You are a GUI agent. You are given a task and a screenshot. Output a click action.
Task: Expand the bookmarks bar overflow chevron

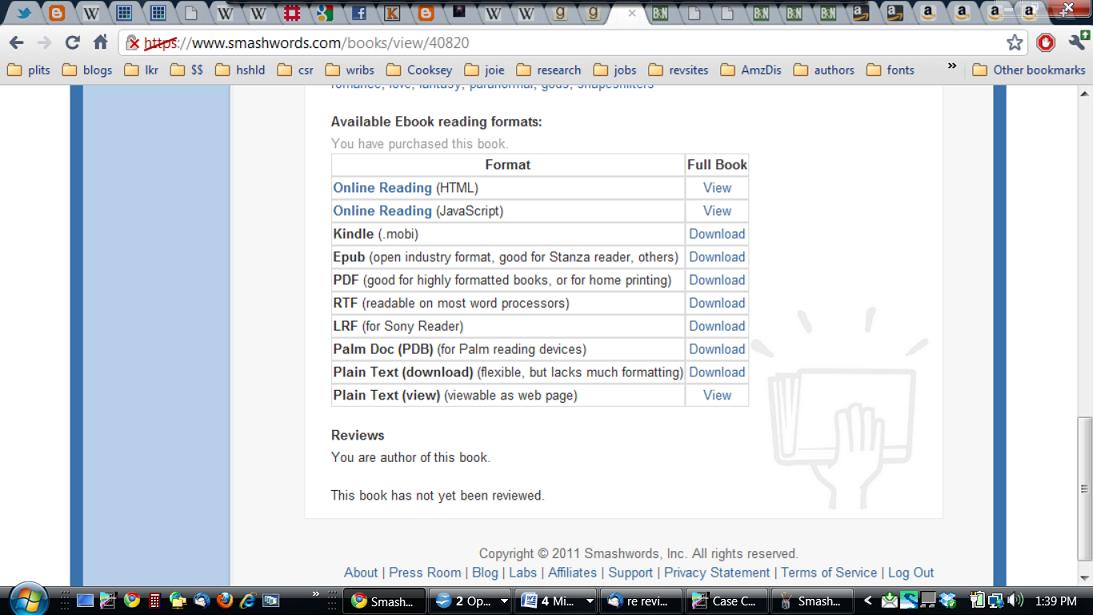[x=952, y=66]
